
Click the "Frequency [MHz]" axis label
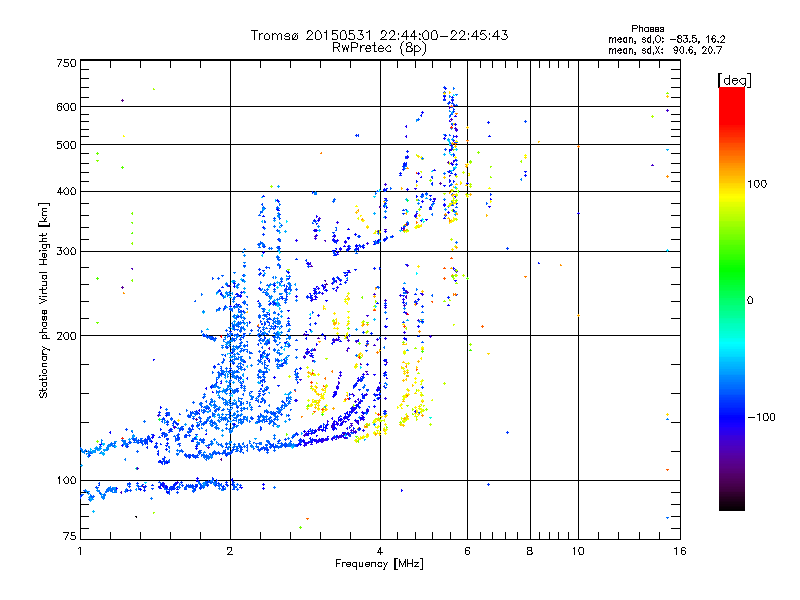click(x=379, y=564)
